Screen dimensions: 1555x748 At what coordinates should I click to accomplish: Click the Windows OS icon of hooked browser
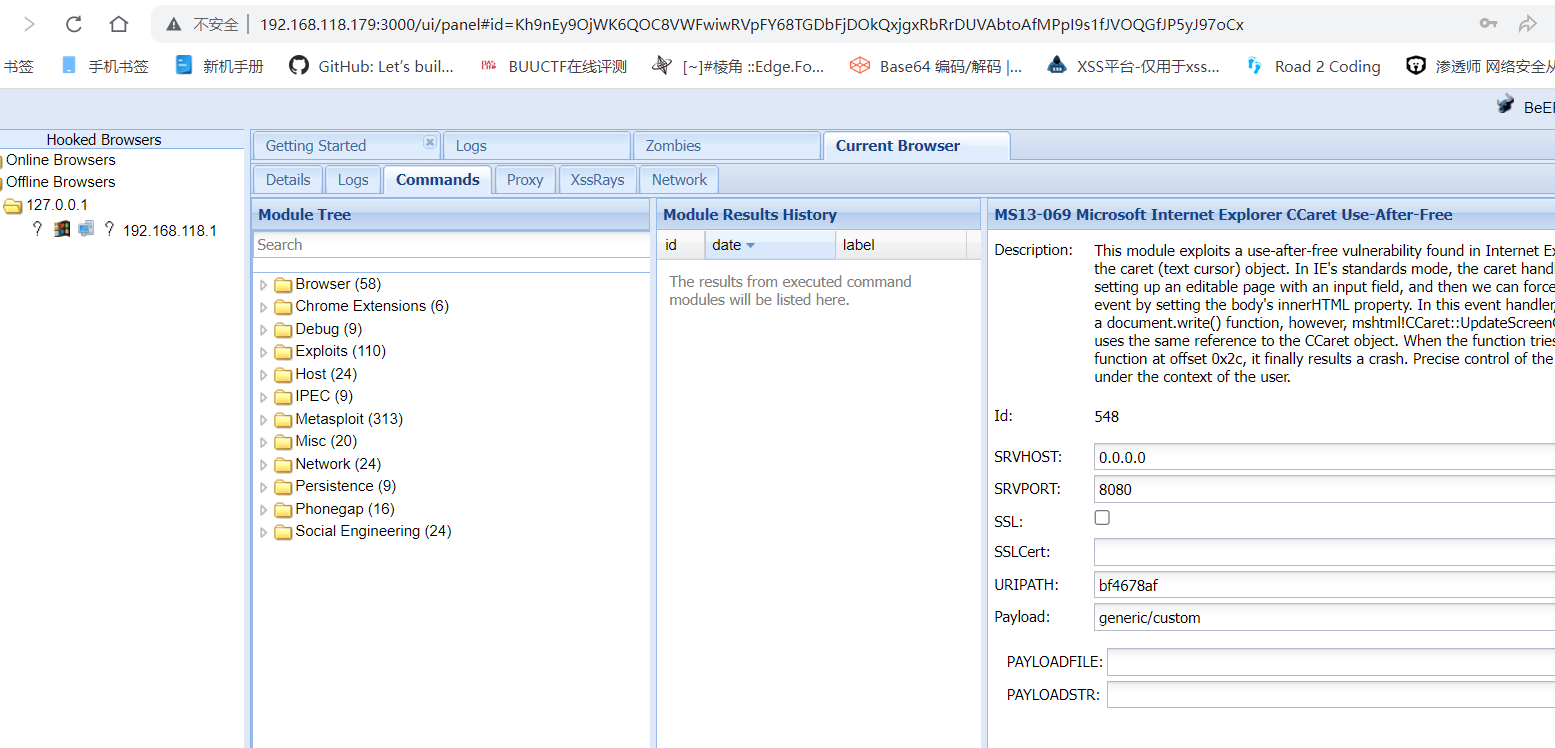[62, 229]
